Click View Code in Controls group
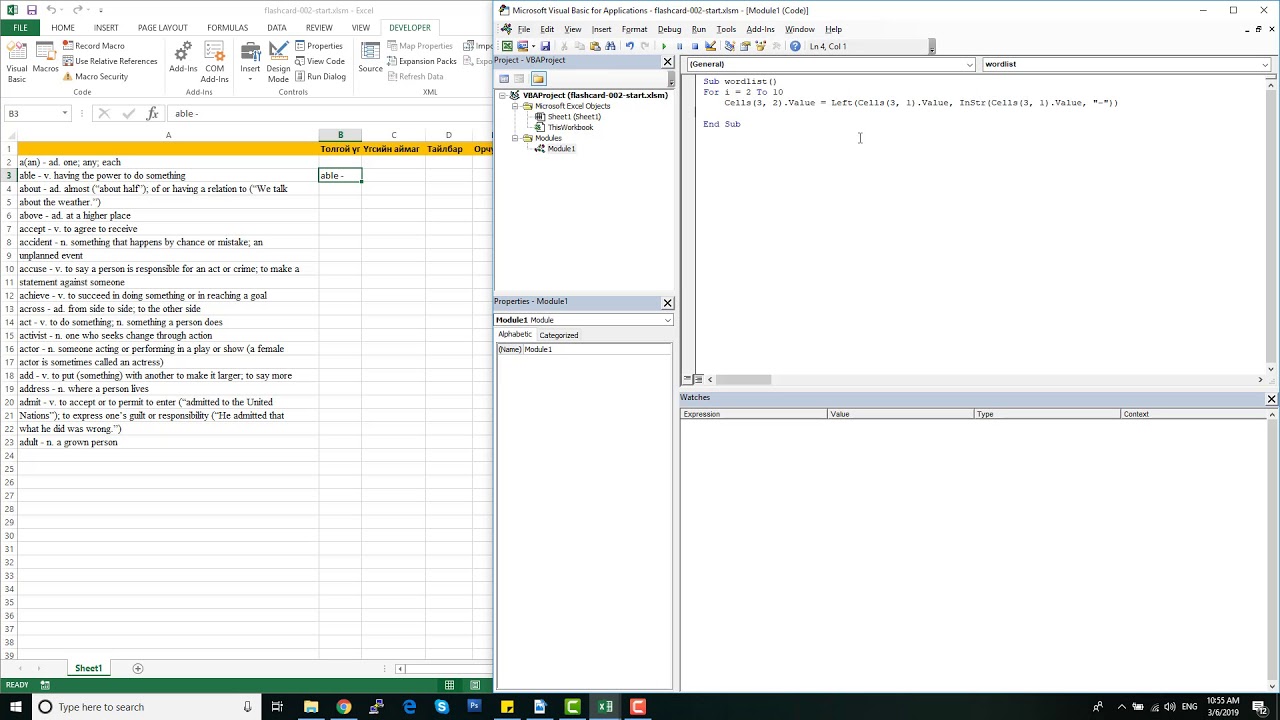Screen dimensions: 1280x720 (x=319, y=61)
